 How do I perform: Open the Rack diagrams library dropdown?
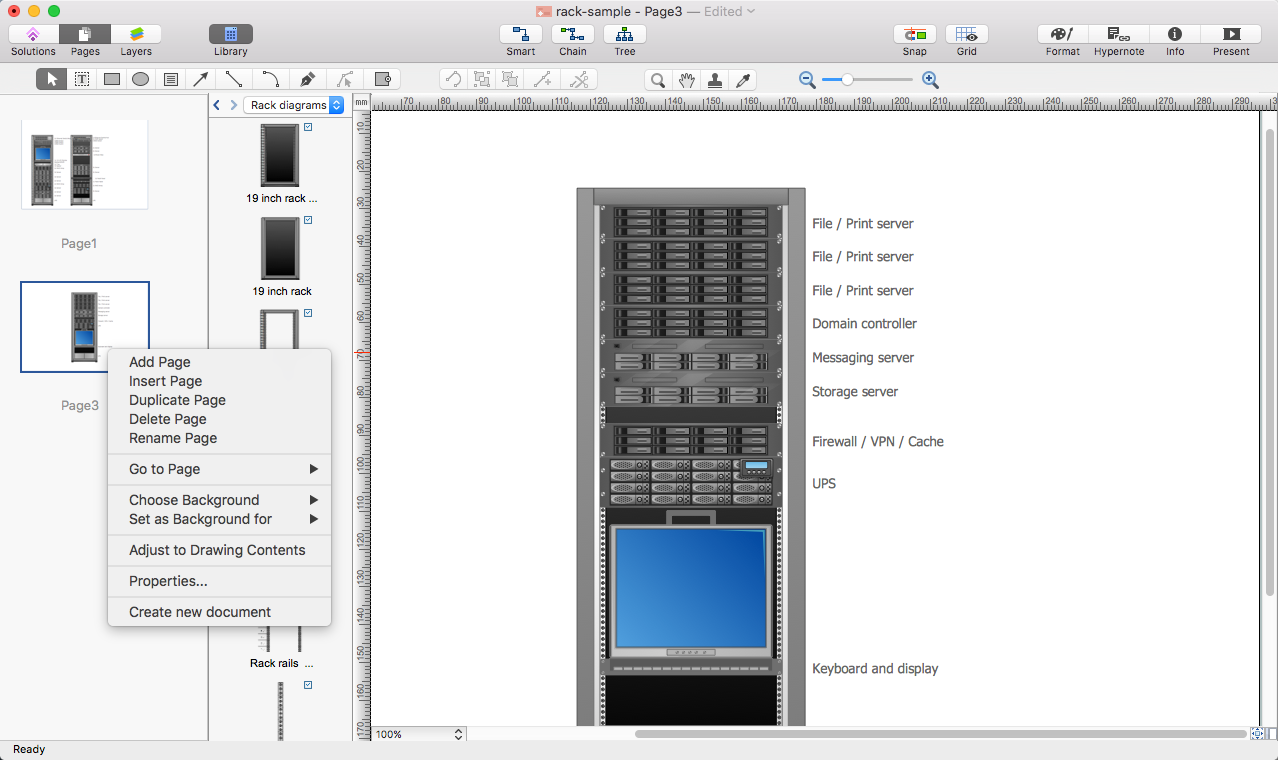[x=295, y=105]
